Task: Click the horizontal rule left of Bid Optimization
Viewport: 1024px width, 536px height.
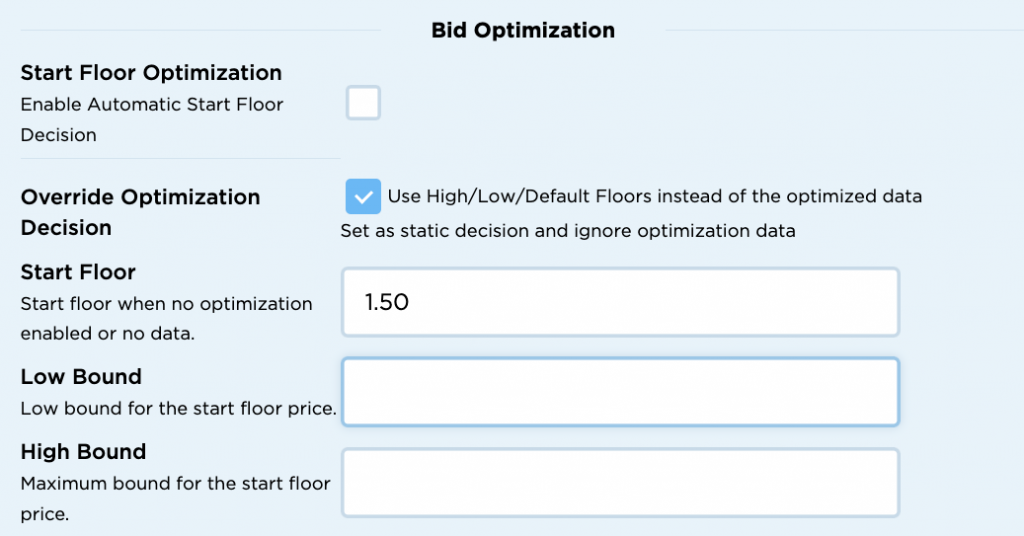Action: point(200,31)
